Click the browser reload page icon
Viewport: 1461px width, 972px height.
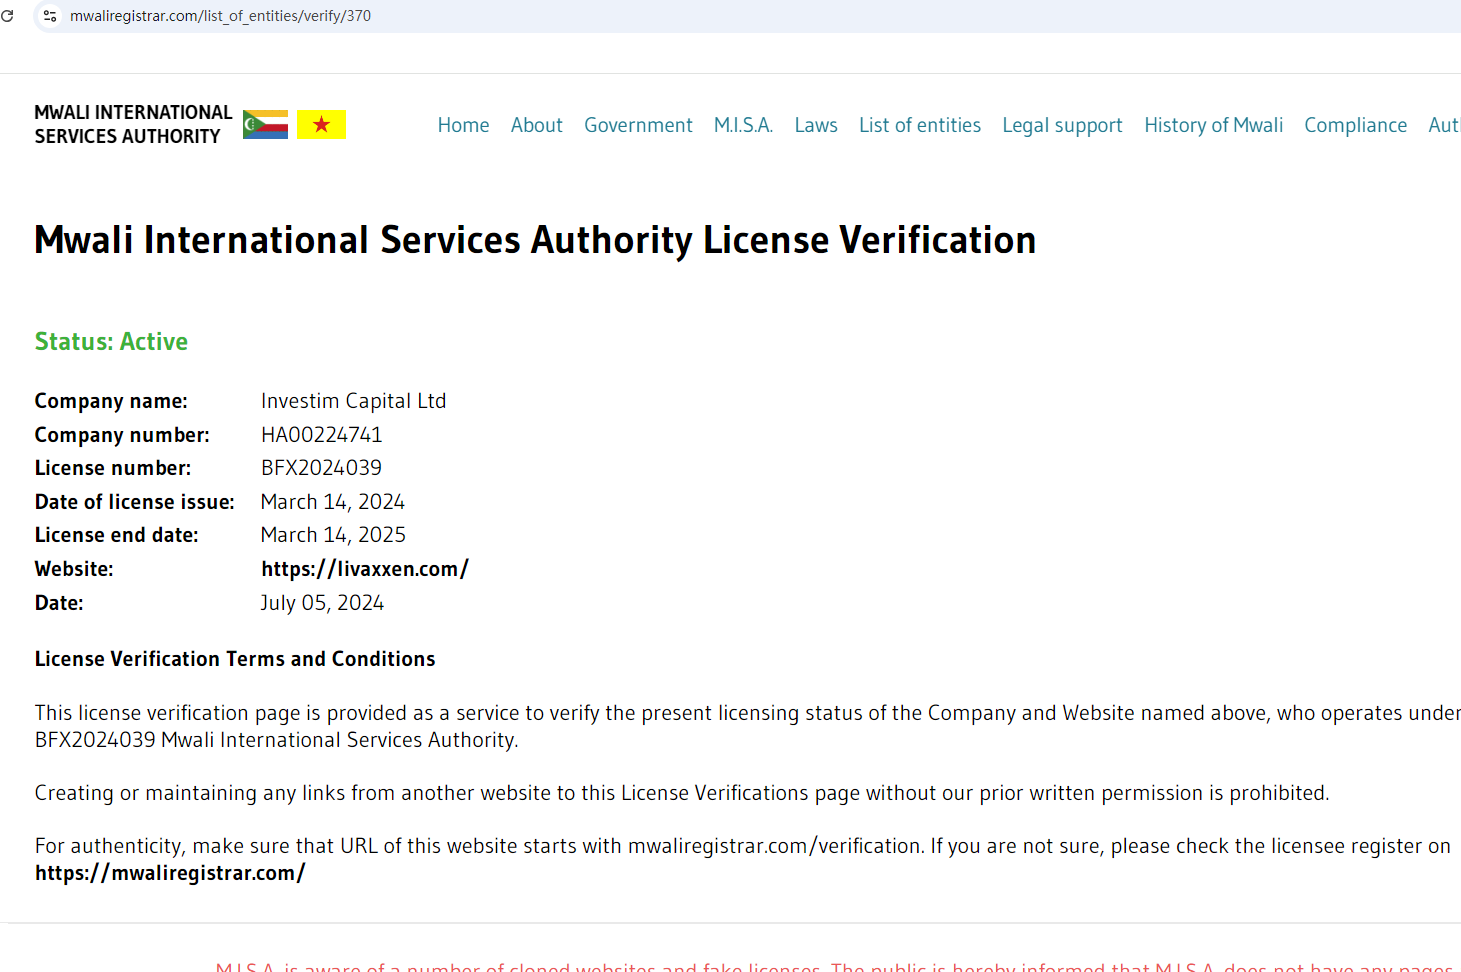[8, 16]
